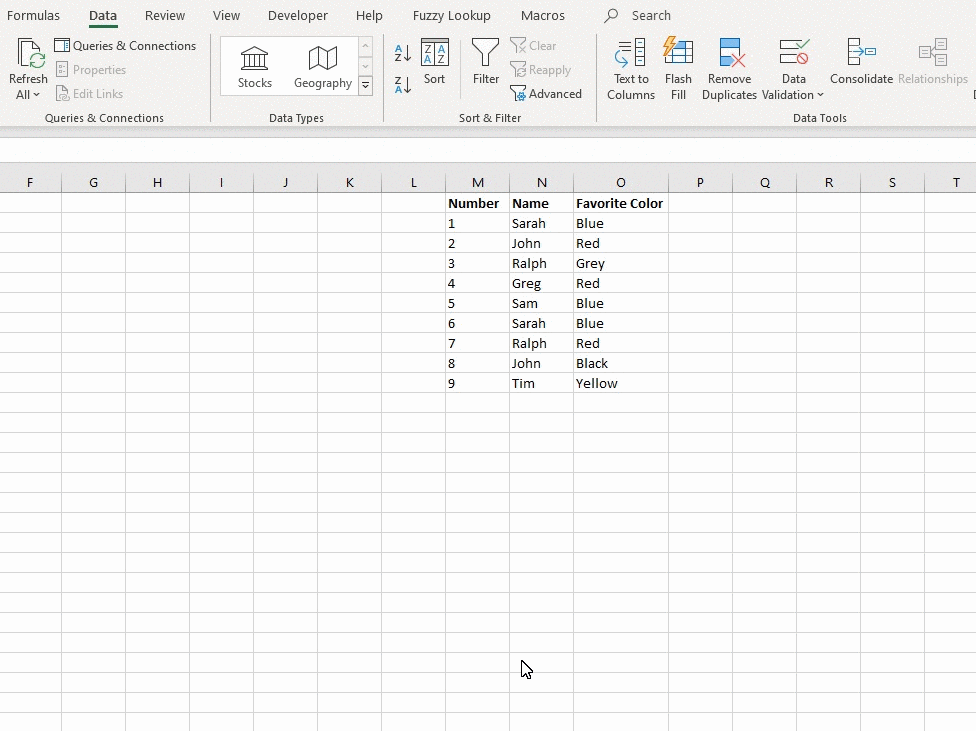Screen dimensions: 976x731
Task: Switch to the Formulas tab
Action: coord(34,15)
